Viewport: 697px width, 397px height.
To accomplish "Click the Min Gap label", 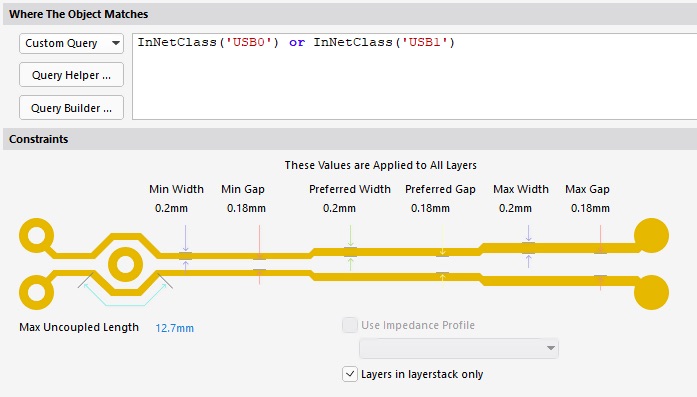I will point(243,189).
